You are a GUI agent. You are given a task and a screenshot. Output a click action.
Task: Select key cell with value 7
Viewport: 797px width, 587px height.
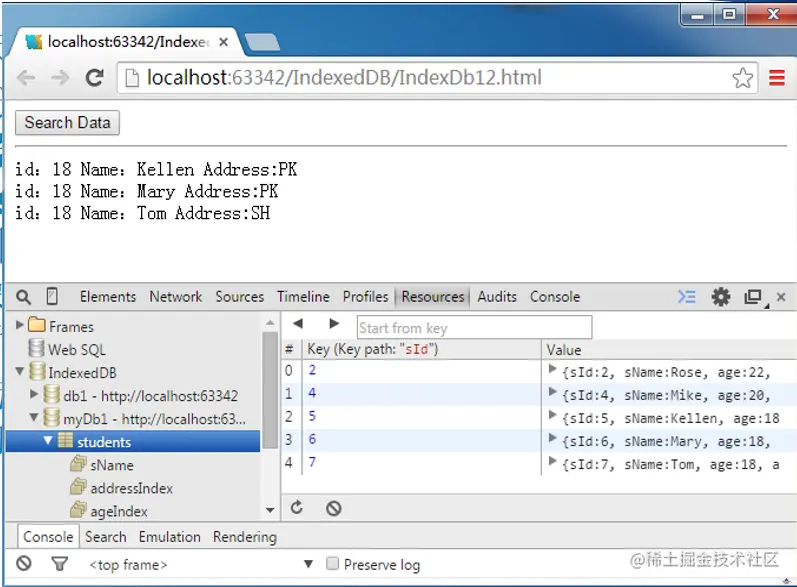[x=421, y=462]
